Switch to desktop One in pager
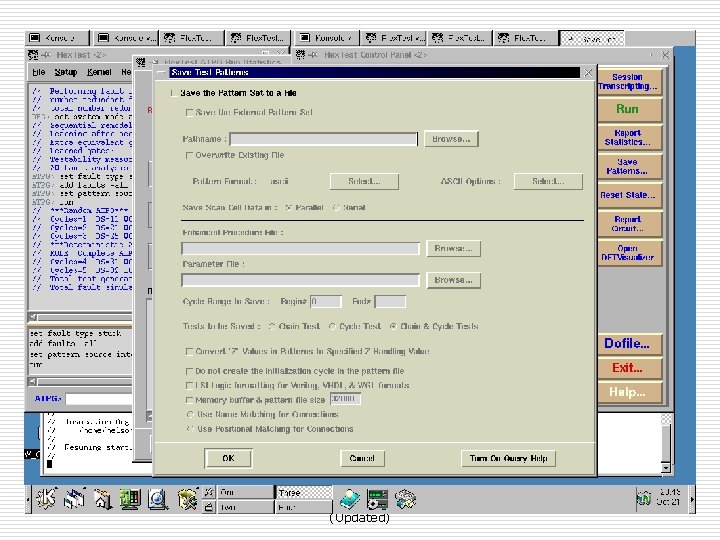Screen dimensions: 720x540 pos(245,492)
